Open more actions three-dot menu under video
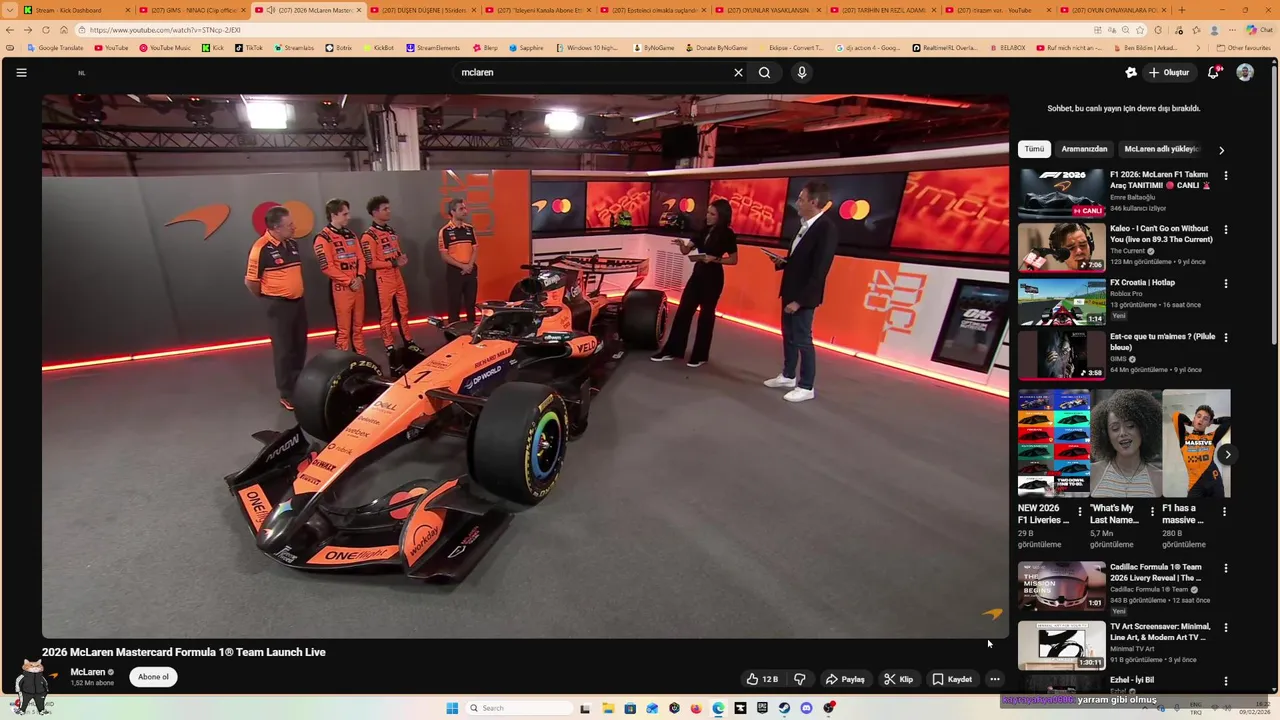The width and height of the screenshot is (1280, 720). pyautogui.click(x=994, y=679)
